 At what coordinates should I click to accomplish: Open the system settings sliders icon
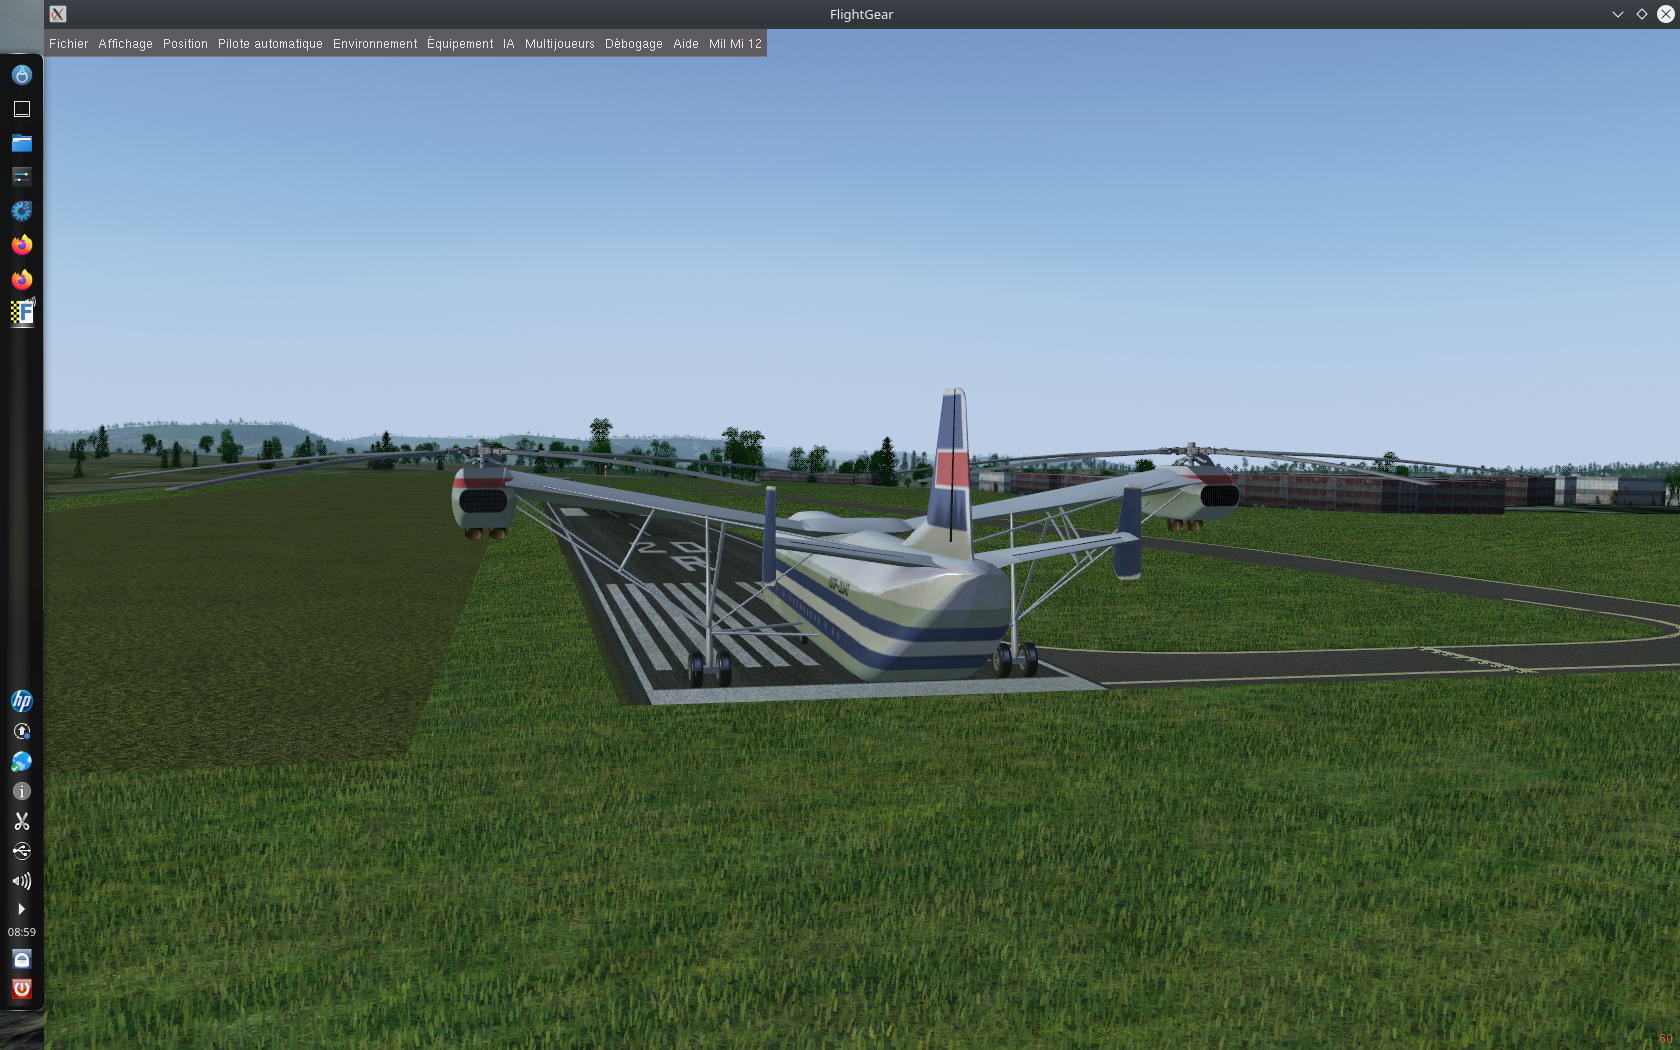click(22, 177)
